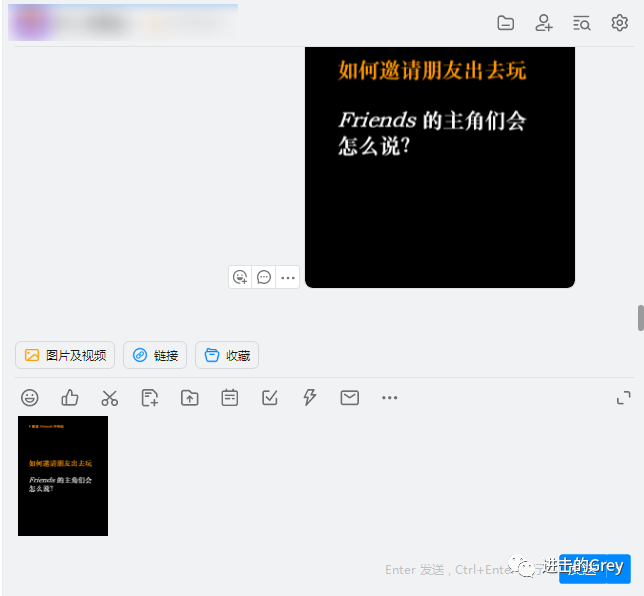Viewport: 644px width, 596px height.
Task: Open the sent black image message
Action: point(440,167)
